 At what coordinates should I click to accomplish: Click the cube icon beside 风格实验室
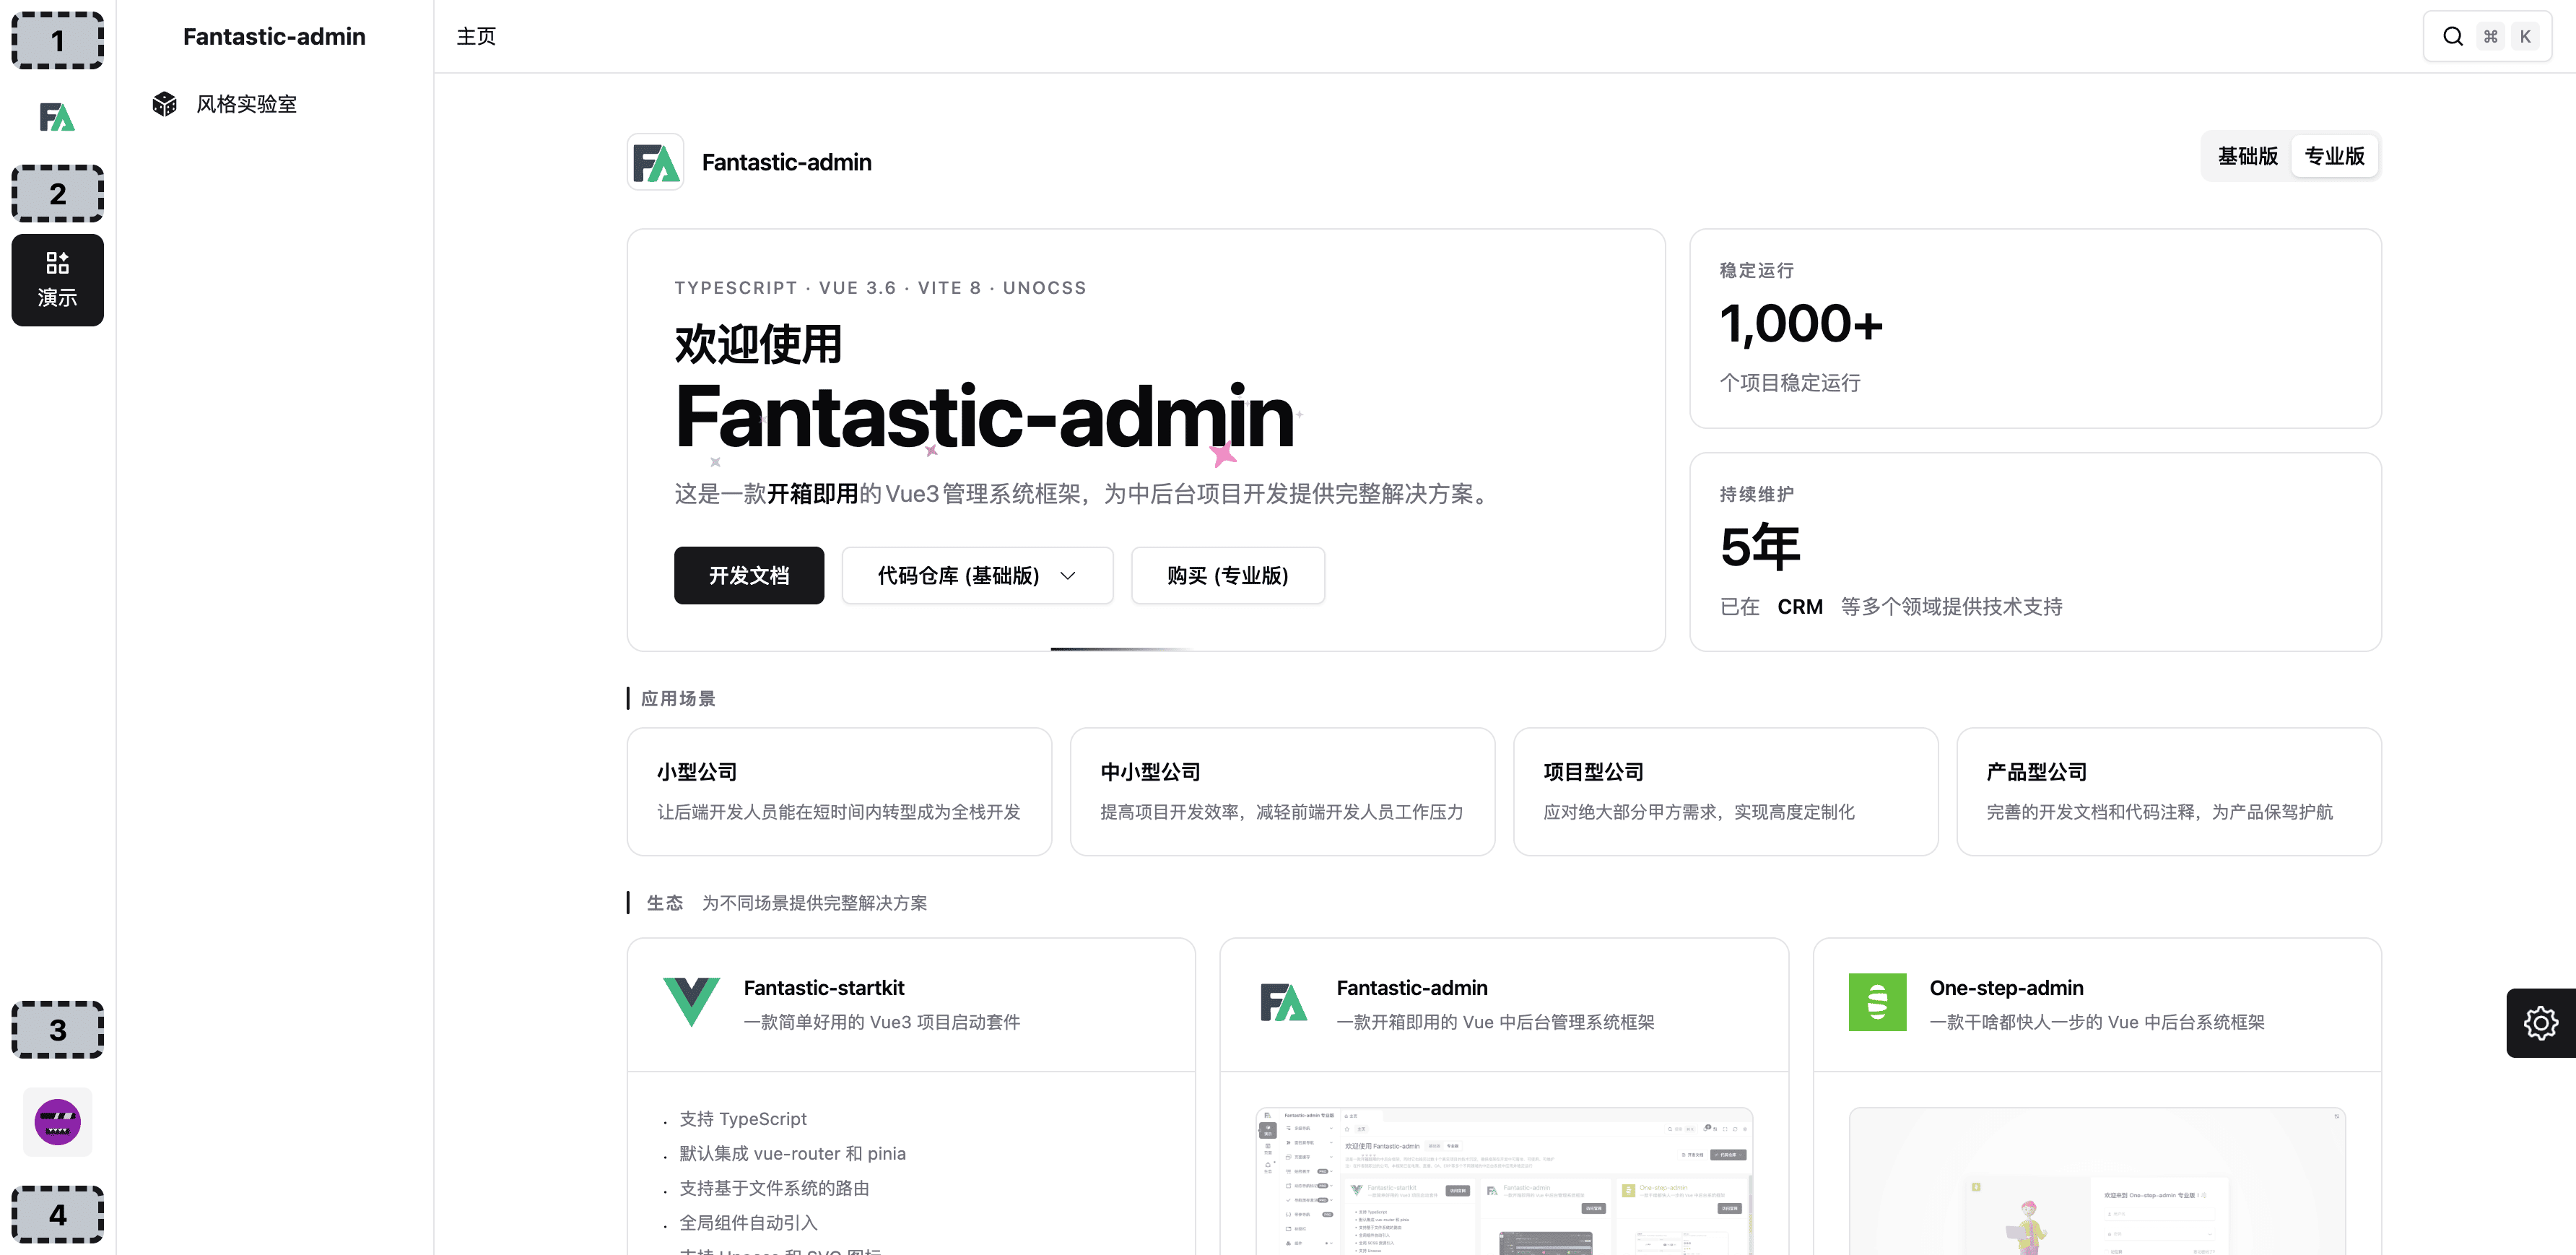164,104
